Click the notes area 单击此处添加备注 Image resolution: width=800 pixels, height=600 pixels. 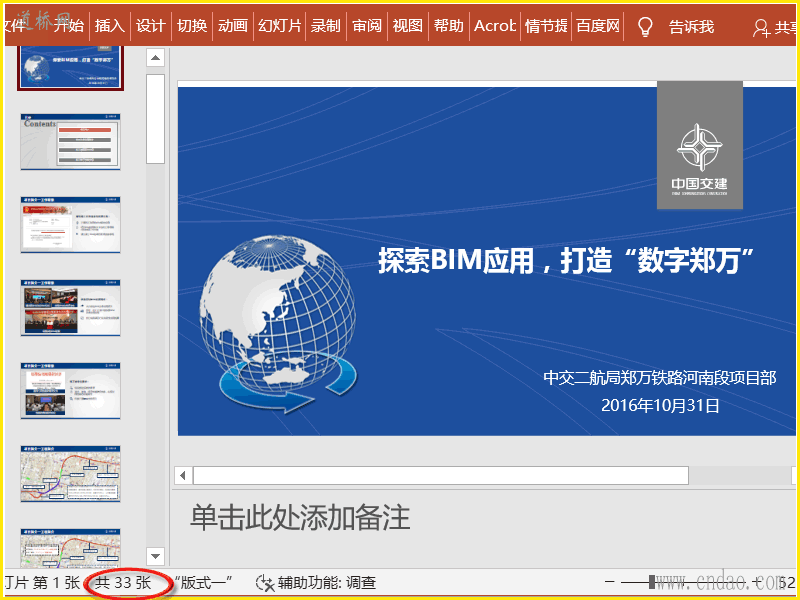[x=300, y=517]
